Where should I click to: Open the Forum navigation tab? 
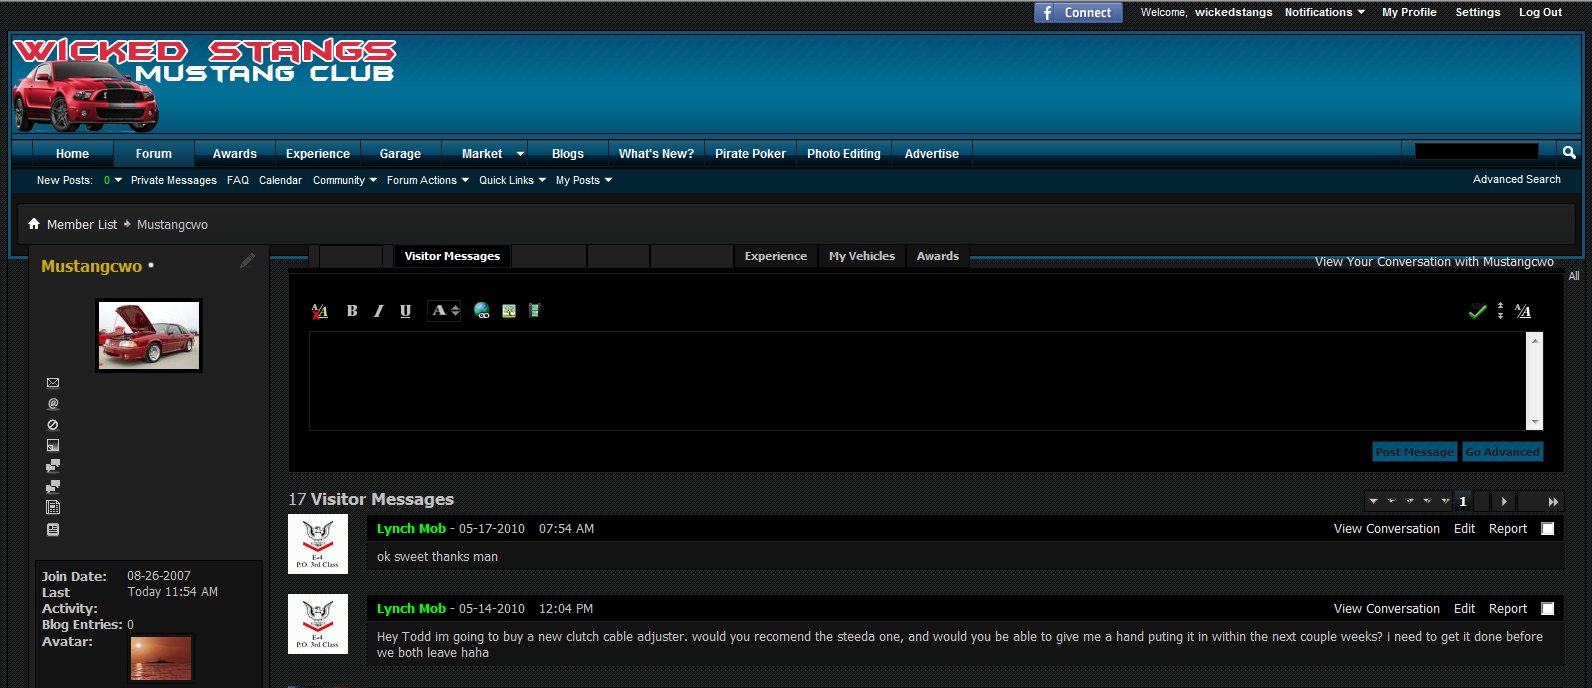point(153,154)
